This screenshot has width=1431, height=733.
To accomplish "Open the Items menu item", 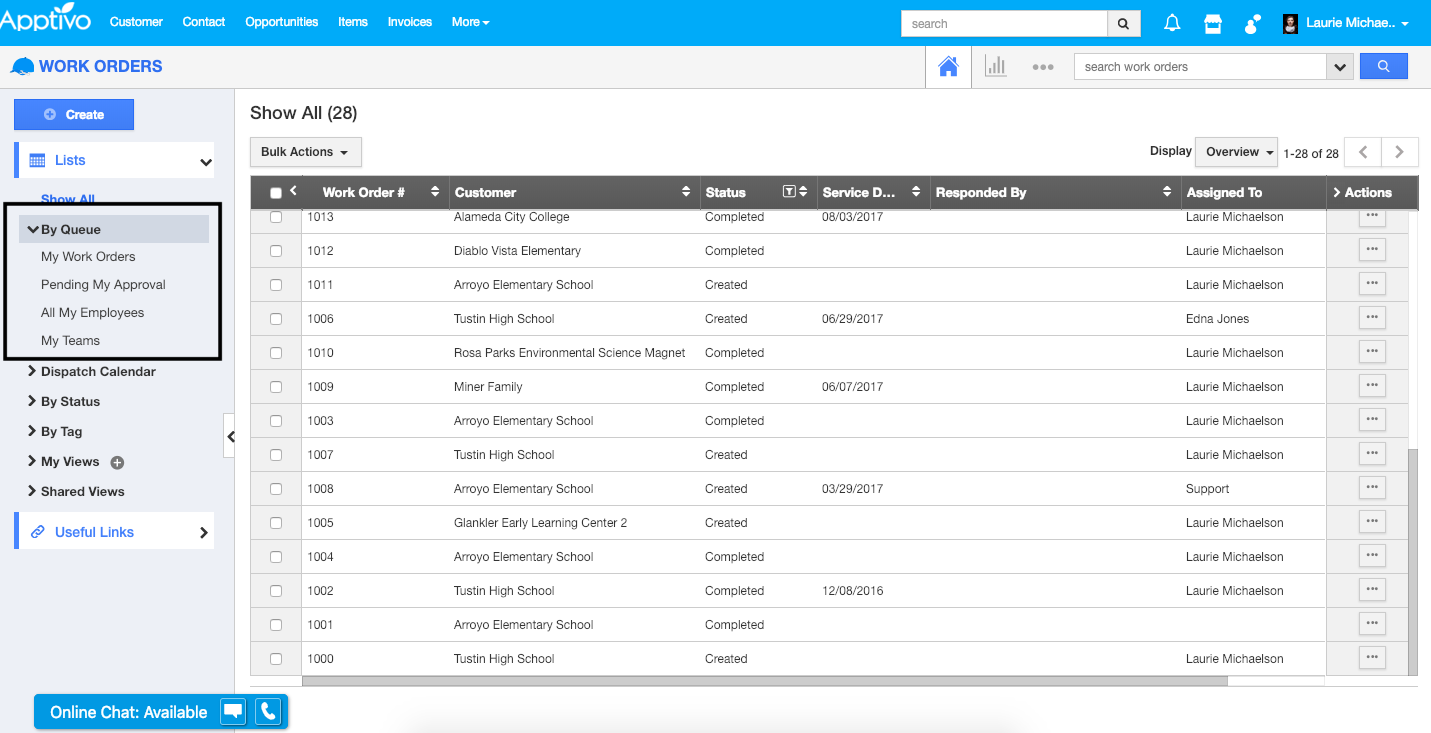I will click(353, 22).
